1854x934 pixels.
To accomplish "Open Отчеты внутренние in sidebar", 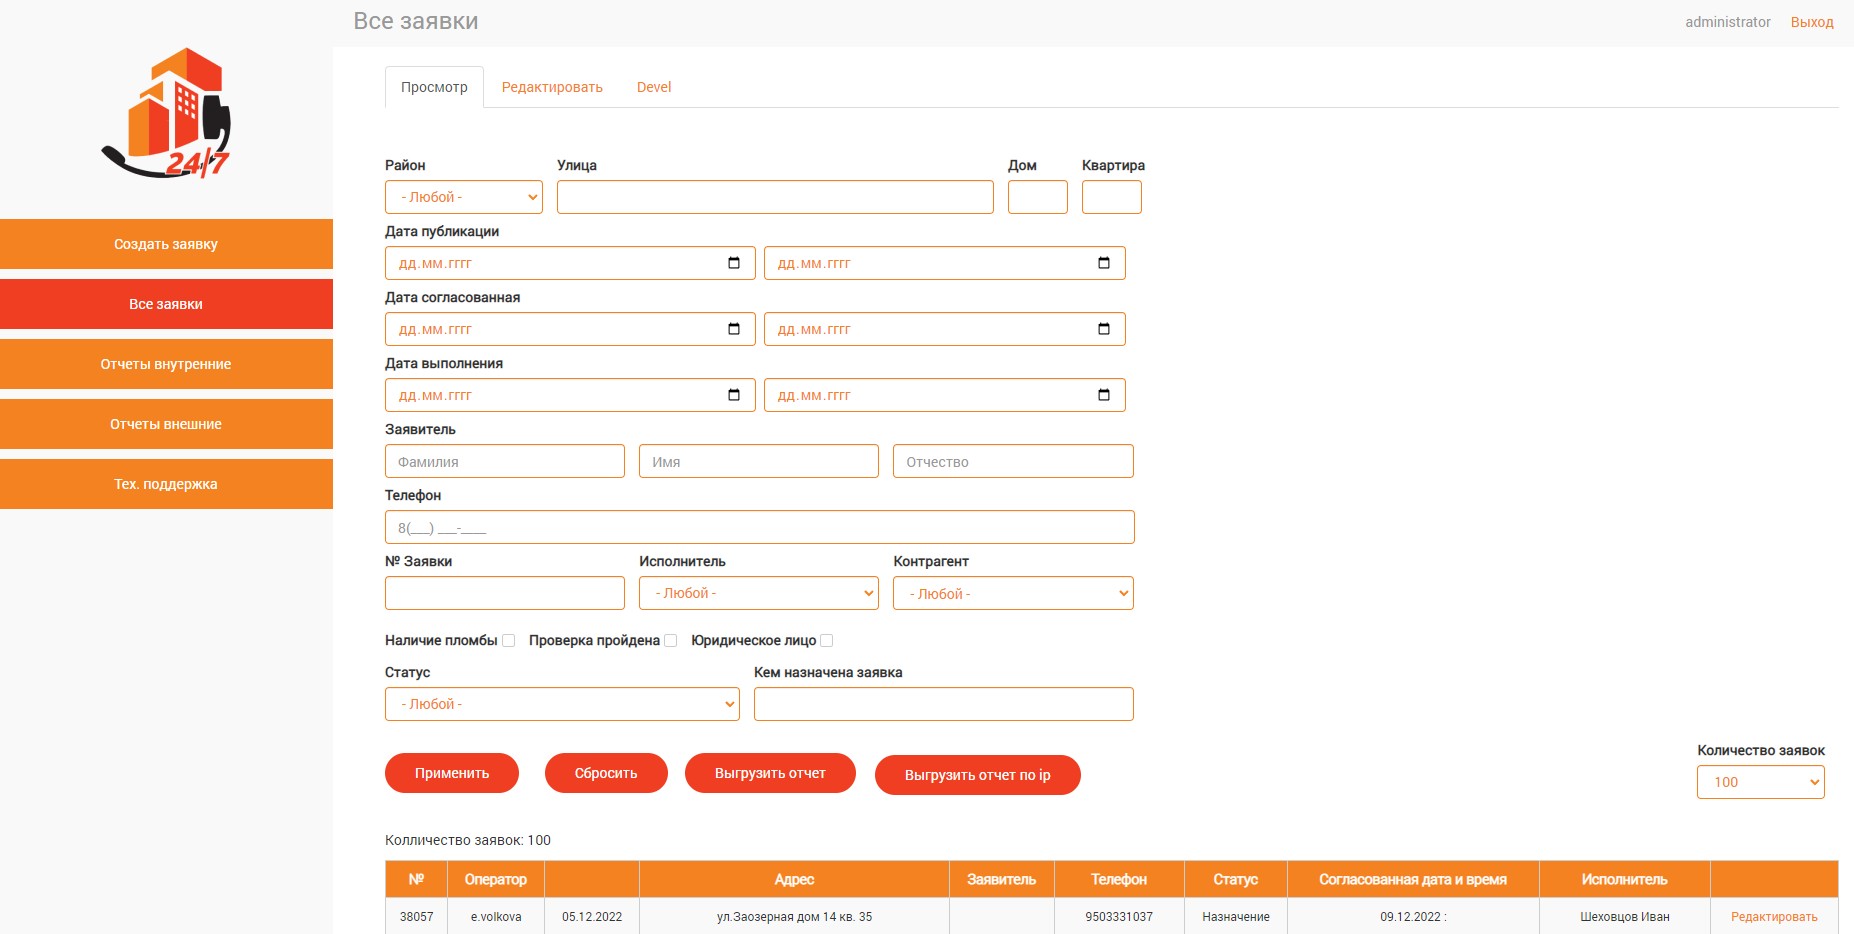I will point(166,364).
